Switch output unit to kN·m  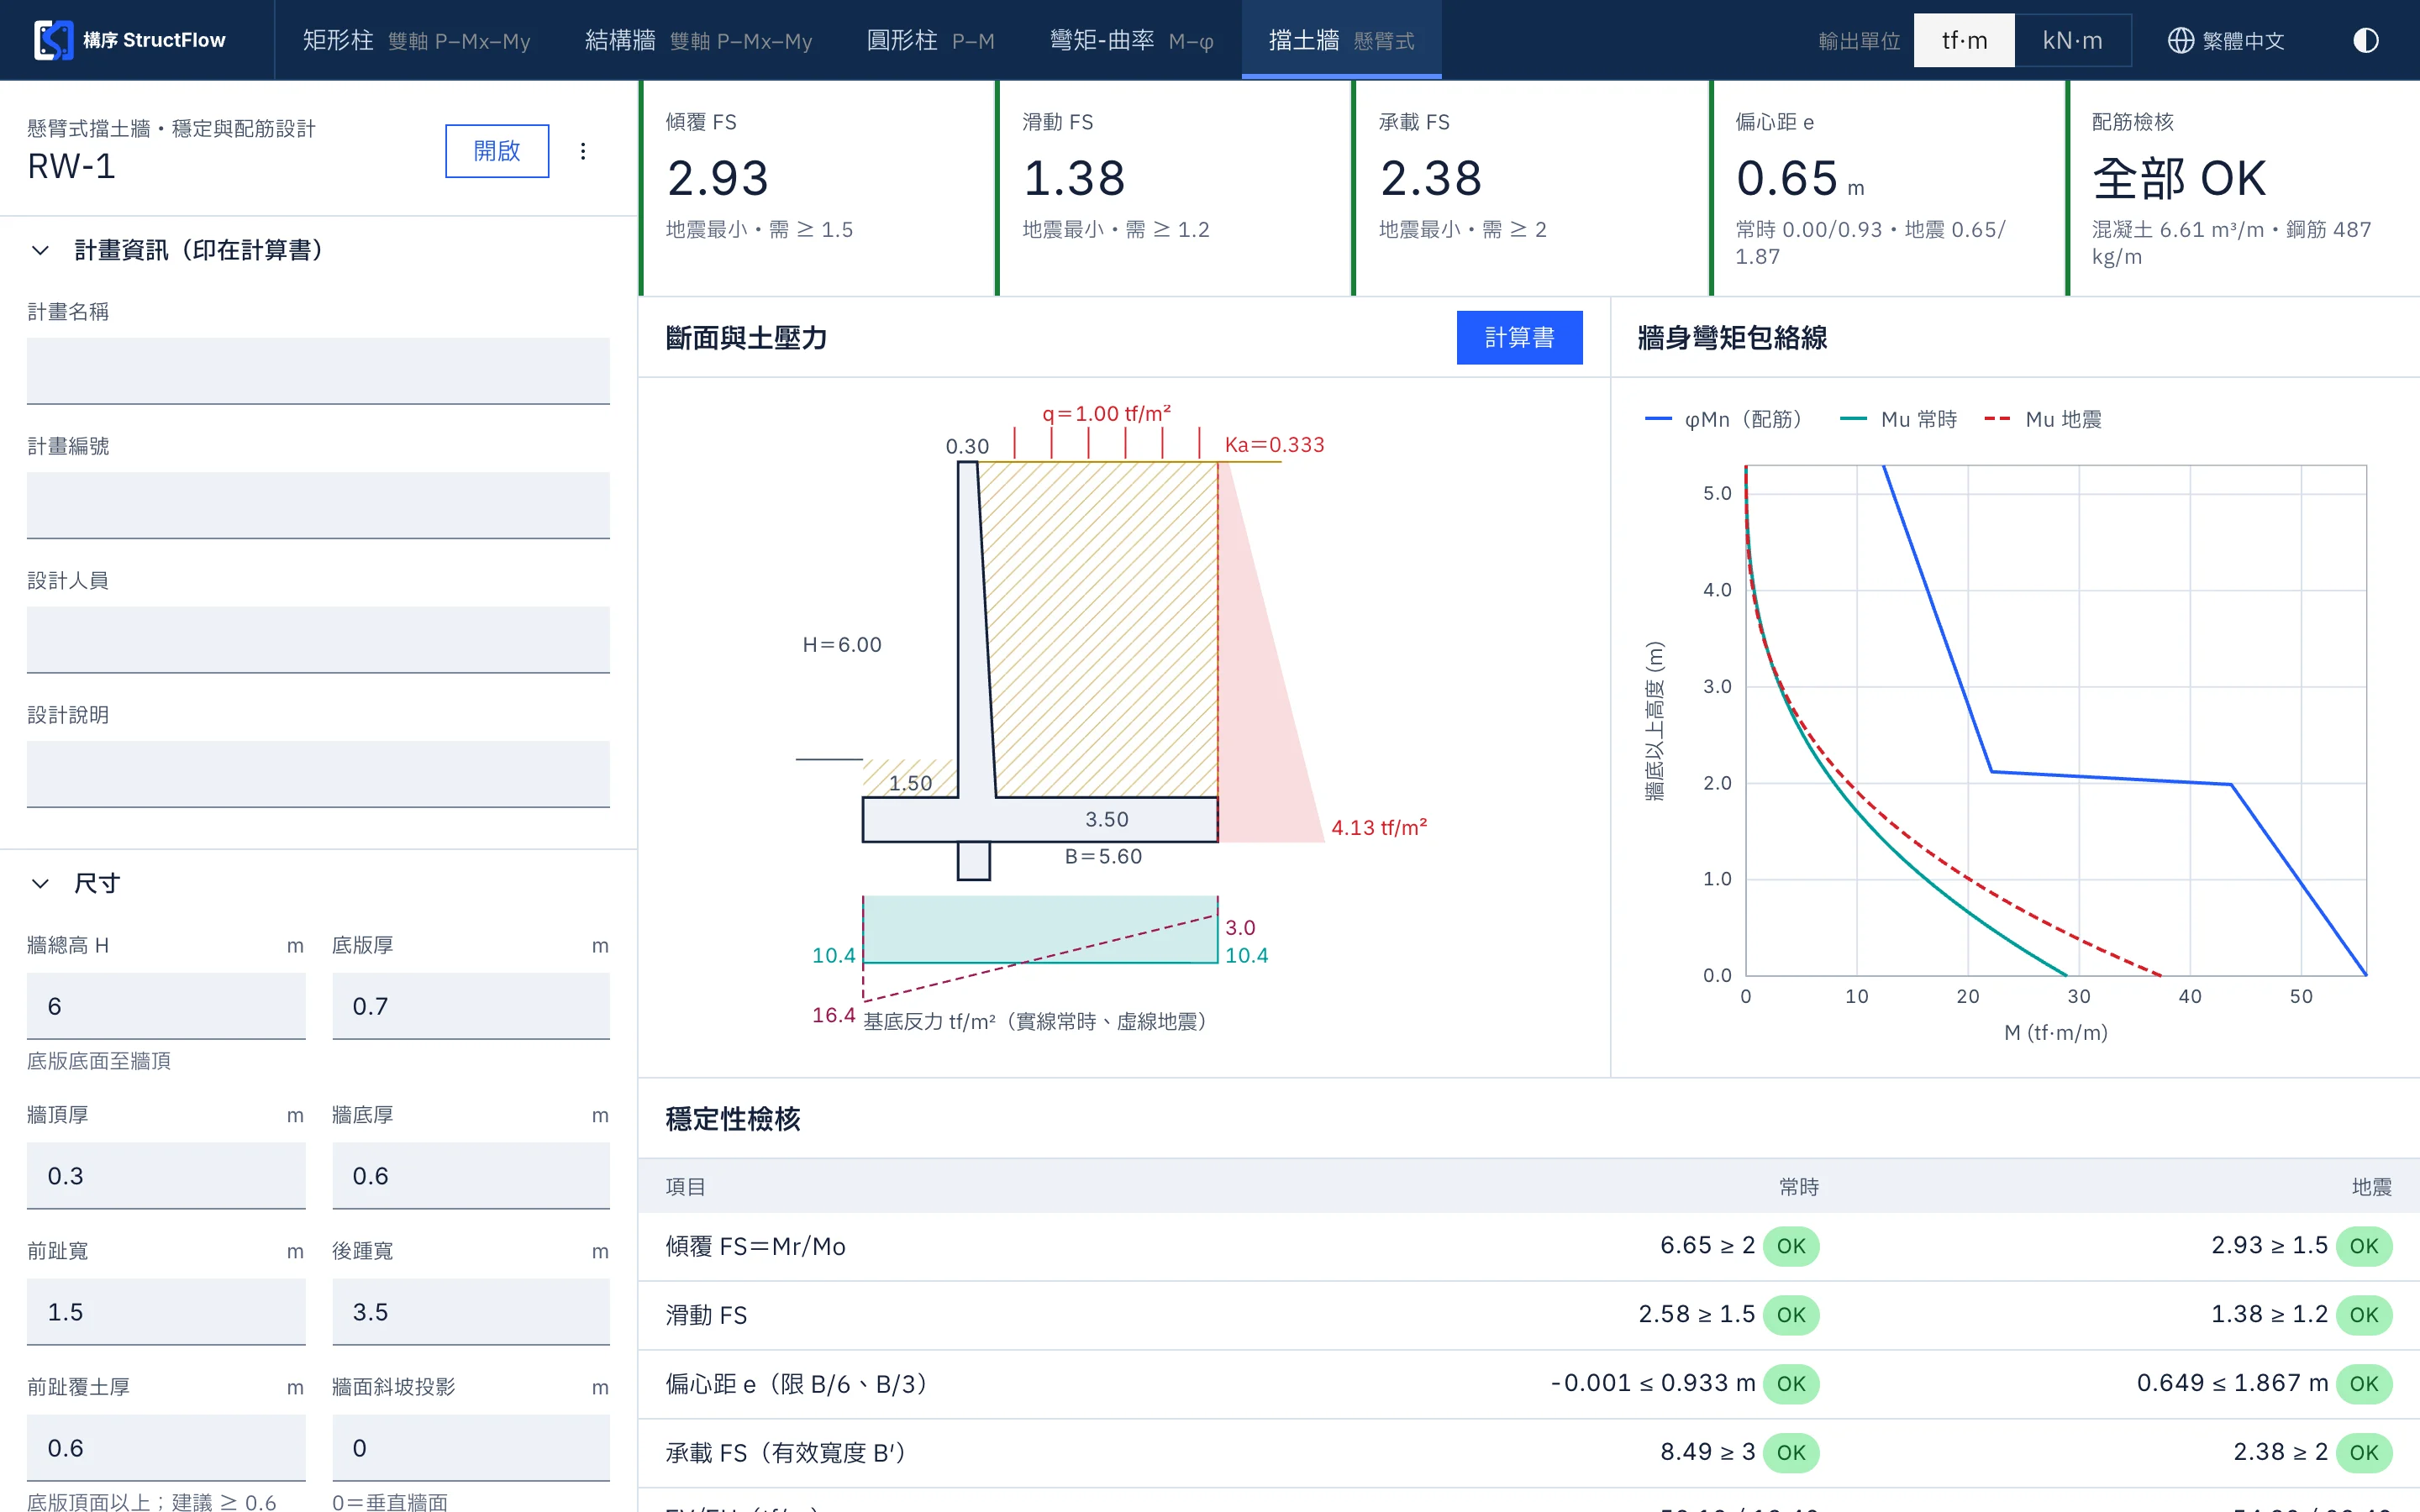2072,40
